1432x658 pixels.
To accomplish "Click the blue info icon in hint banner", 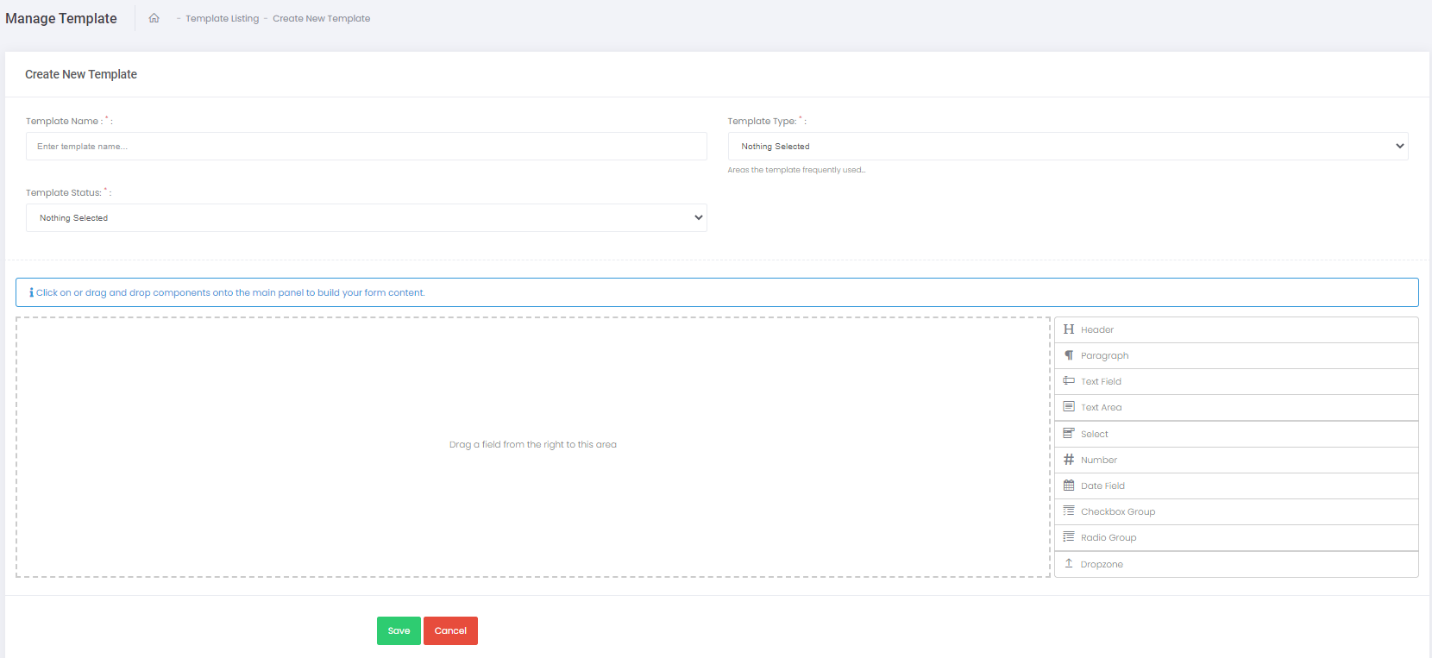I will pos(31,293).
